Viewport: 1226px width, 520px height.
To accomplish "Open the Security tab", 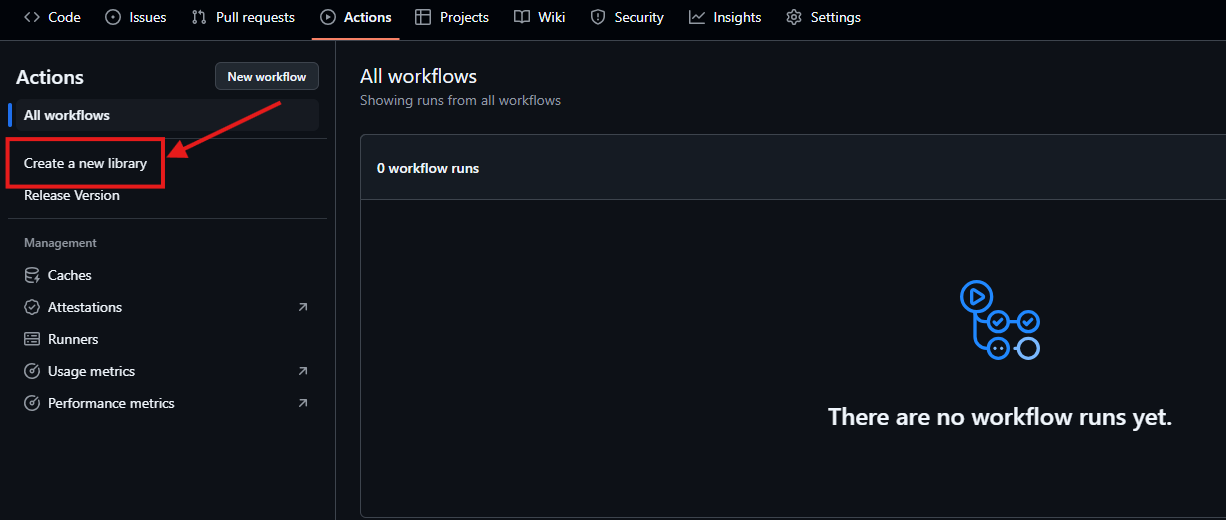I will coord(627,17).
